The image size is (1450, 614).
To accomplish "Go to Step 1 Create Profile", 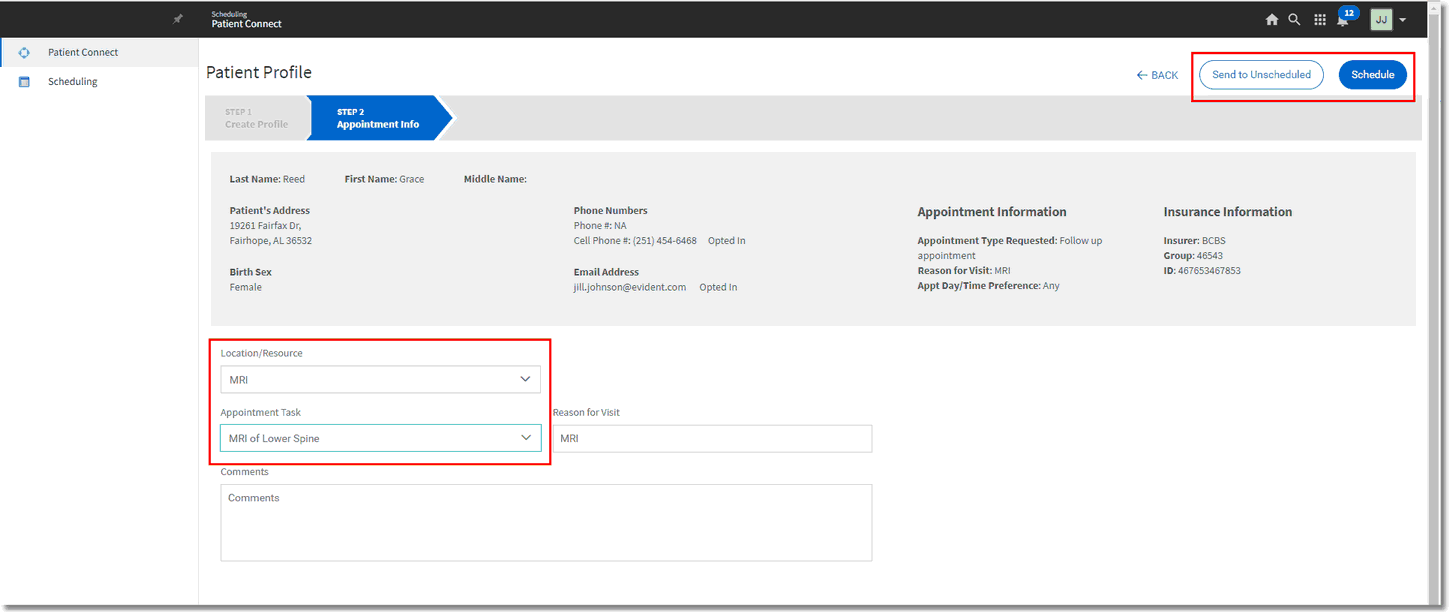I will 256,118.
